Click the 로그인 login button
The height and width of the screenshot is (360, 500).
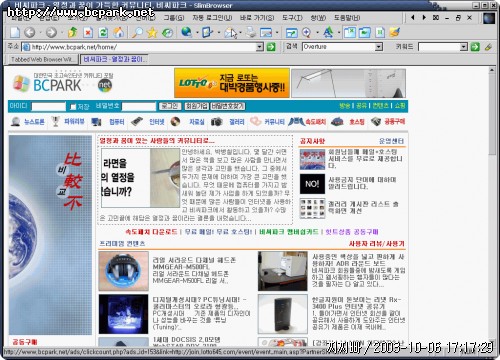click(170, 106)
